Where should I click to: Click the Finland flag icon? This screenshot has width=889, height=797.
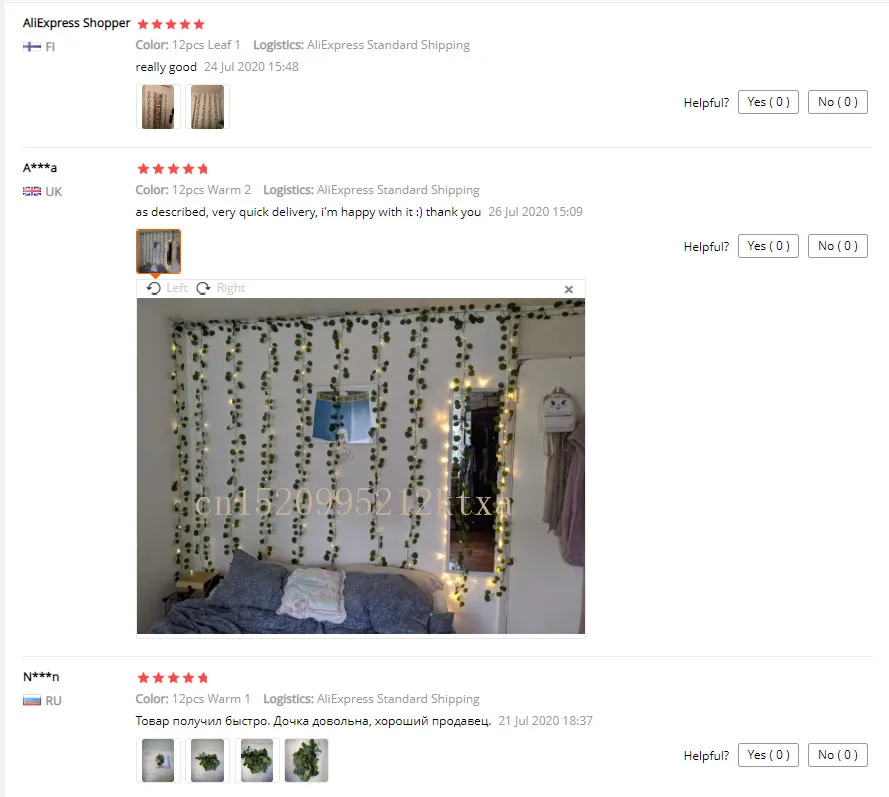32,46
